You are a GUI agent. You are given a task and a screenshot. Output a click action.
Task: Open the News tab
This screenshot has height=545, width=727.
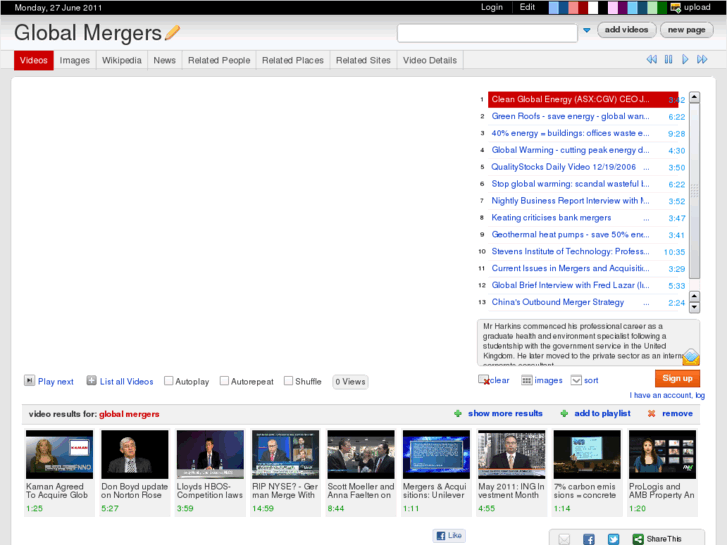[x=165, y=60]
